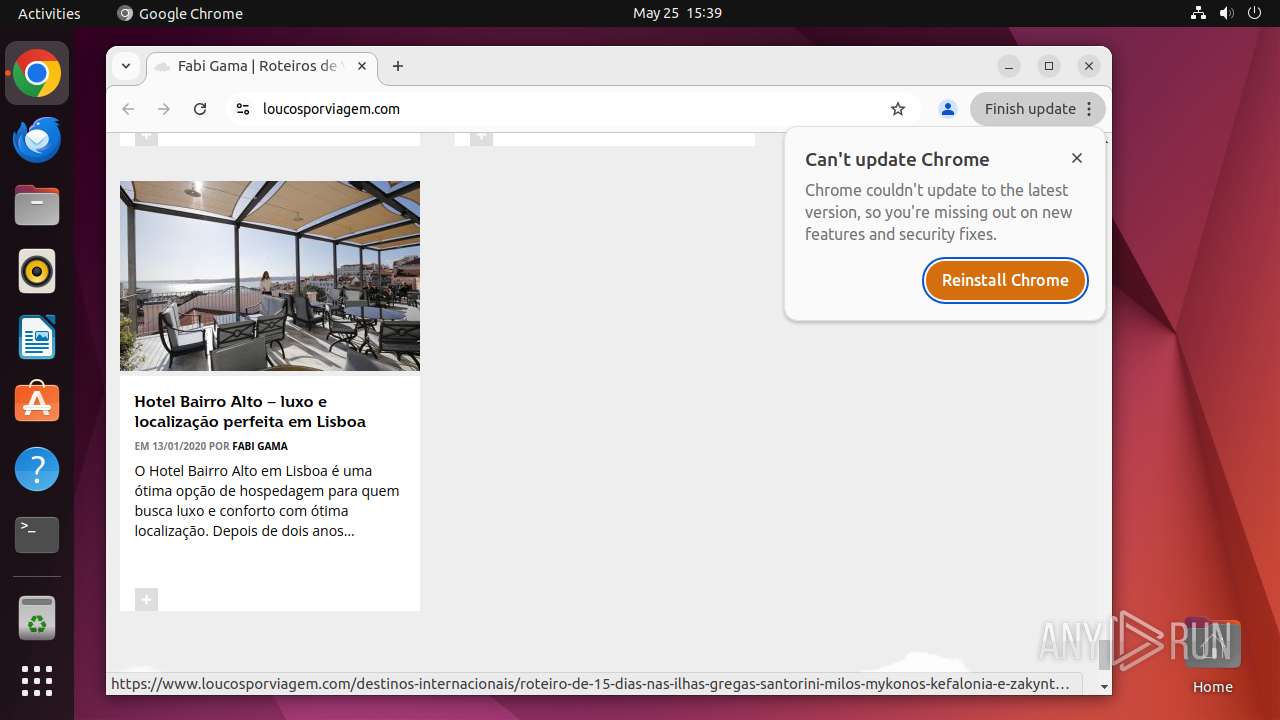Open Ubuntu Software in the dock
Image resolution: width=1280 pixels, height=720 pixels.
(37, 403)
